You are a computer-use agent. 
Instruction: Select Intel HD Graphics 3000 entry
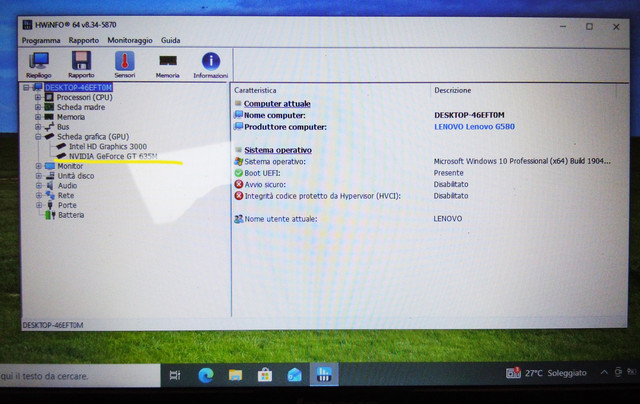click(108, 147)
